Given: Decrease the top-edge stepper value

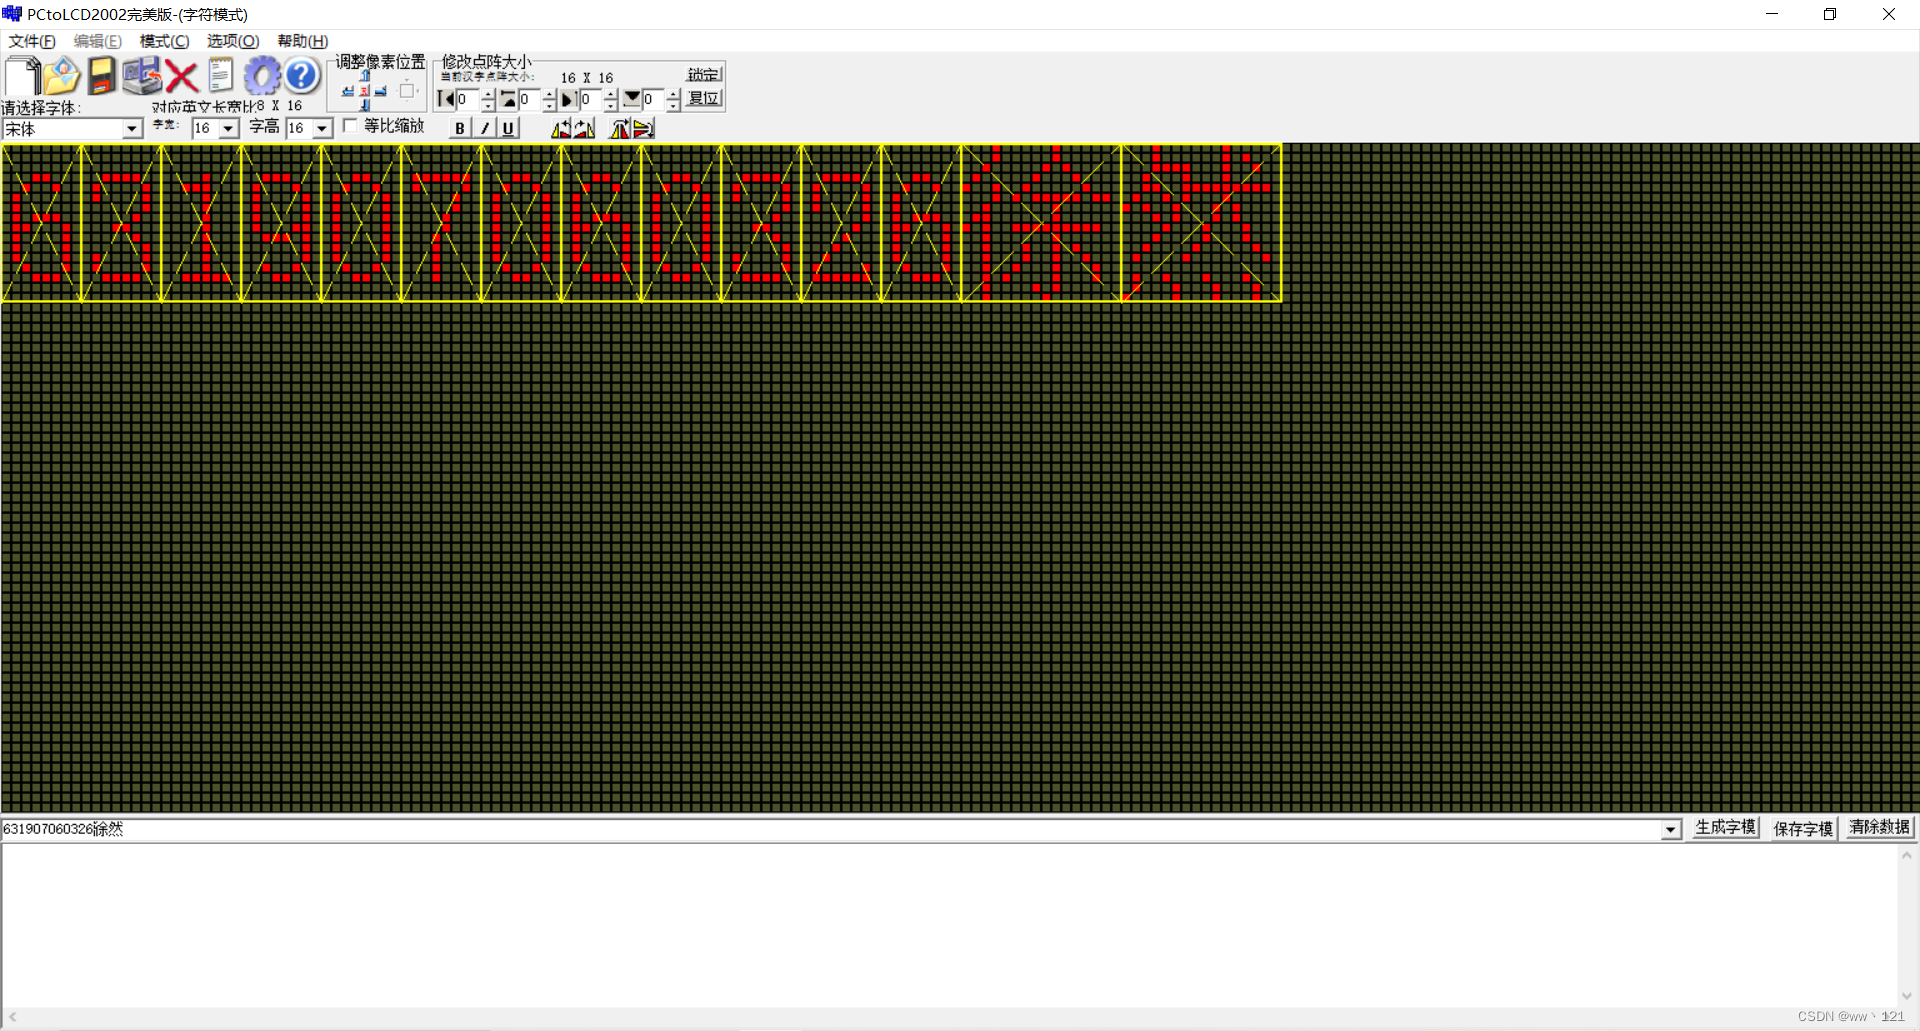Looking at the screenshot, I should (x=549, y=105).
